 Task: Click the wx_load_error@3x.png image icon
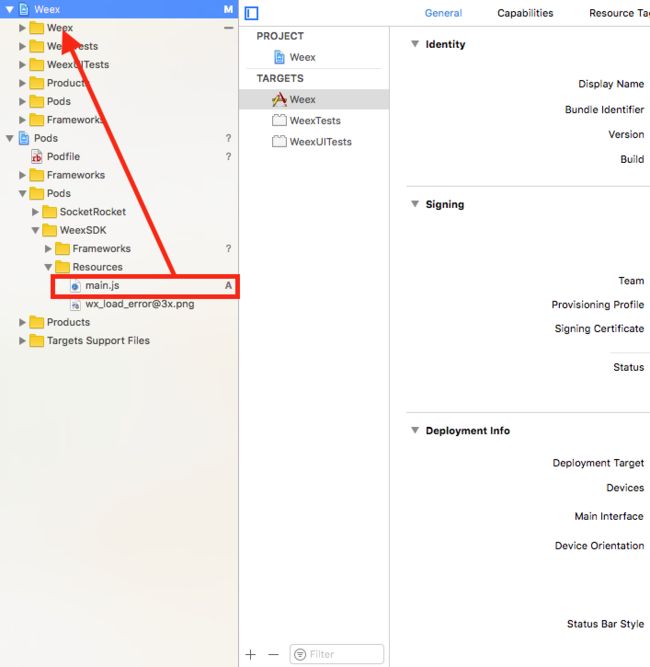click(x=75, y=305)
